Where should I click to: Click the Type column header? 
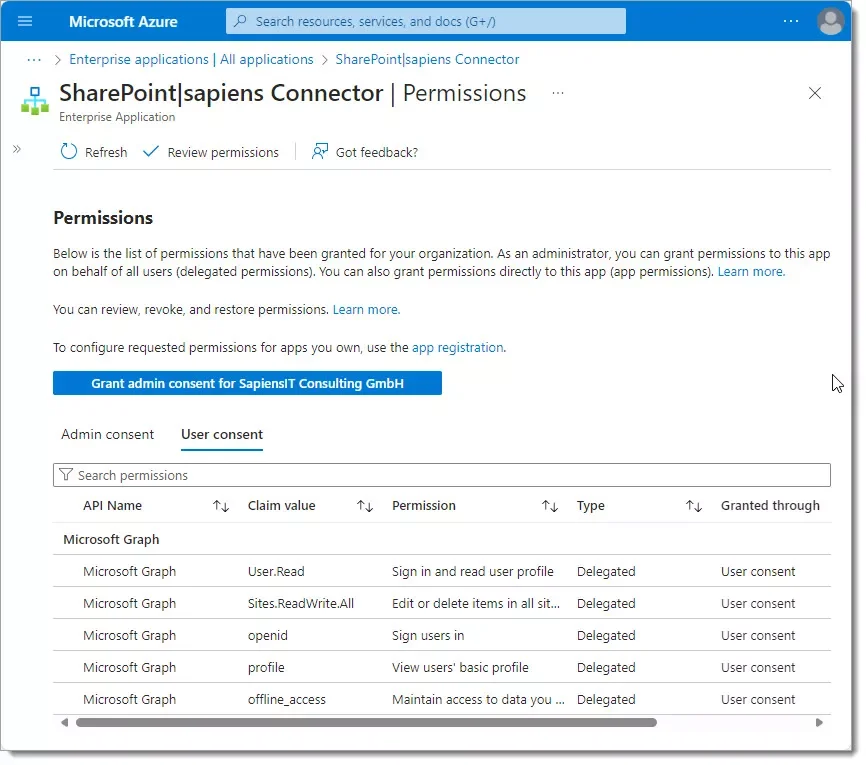[591, 505]
